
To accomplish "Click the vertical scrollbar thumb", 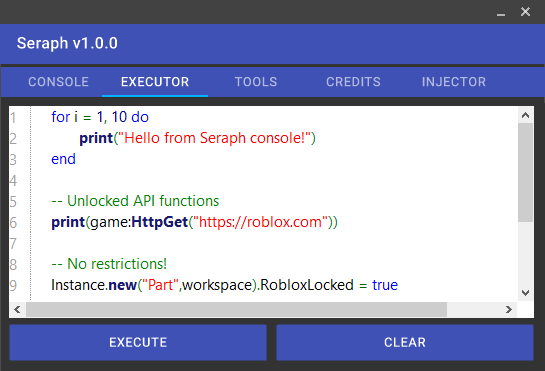I will click(x=525, y=172).
